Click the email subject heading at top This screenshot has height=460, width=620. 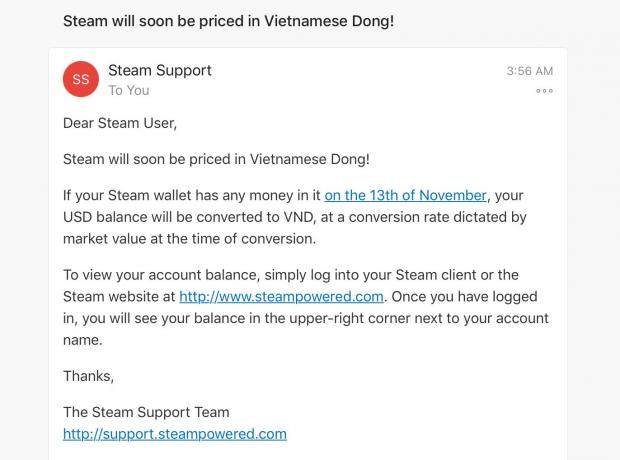coord(228,20)
